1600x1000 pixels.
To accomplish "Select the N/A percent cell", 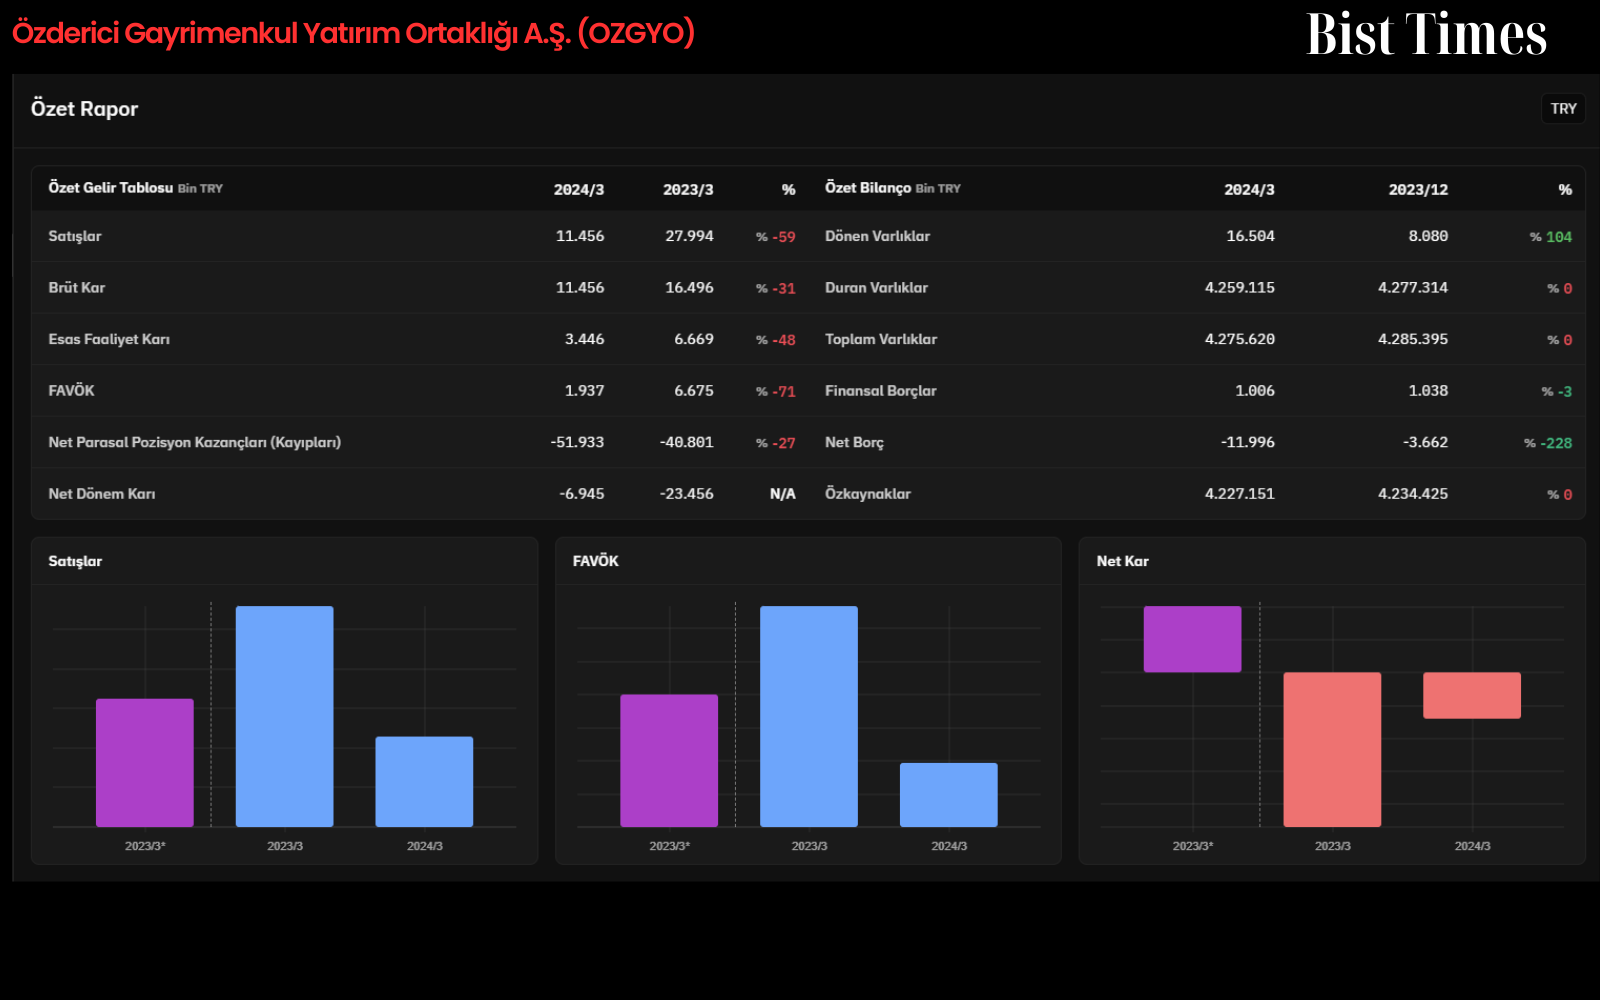I will tap(783, 494).
